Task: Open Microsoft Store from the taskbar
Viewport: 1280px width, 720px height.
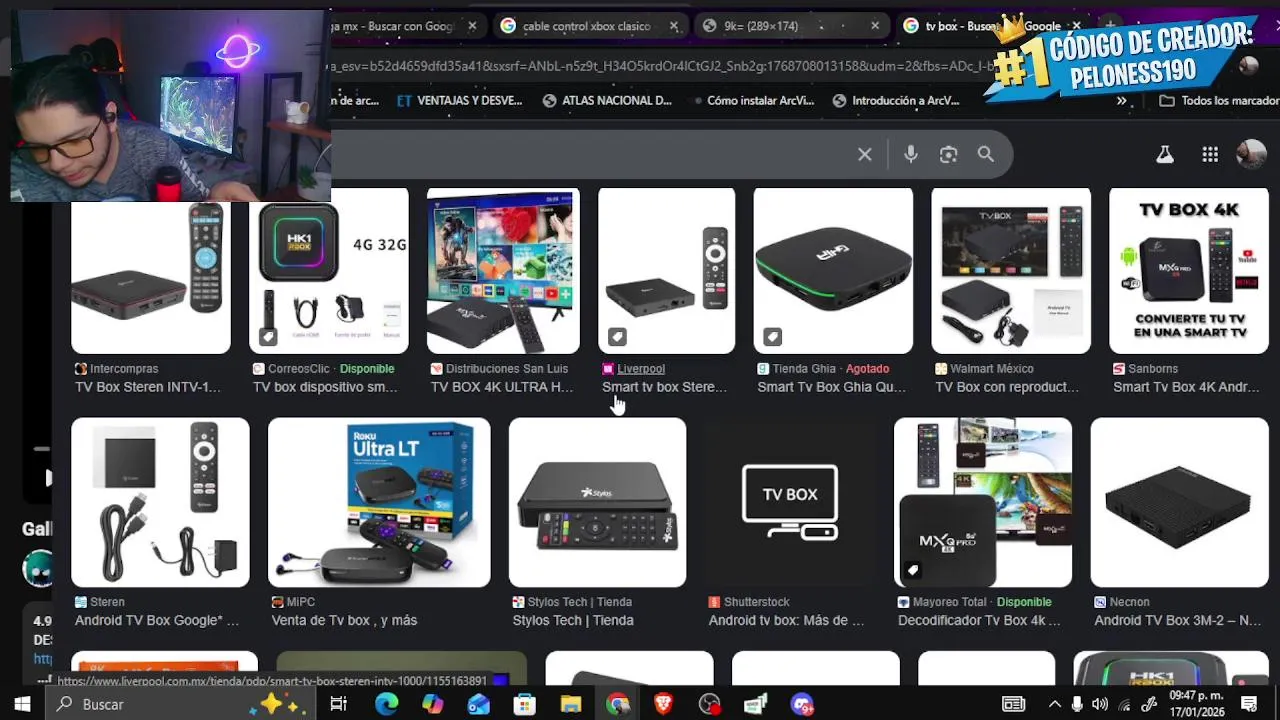Action: tap(525, 704)
